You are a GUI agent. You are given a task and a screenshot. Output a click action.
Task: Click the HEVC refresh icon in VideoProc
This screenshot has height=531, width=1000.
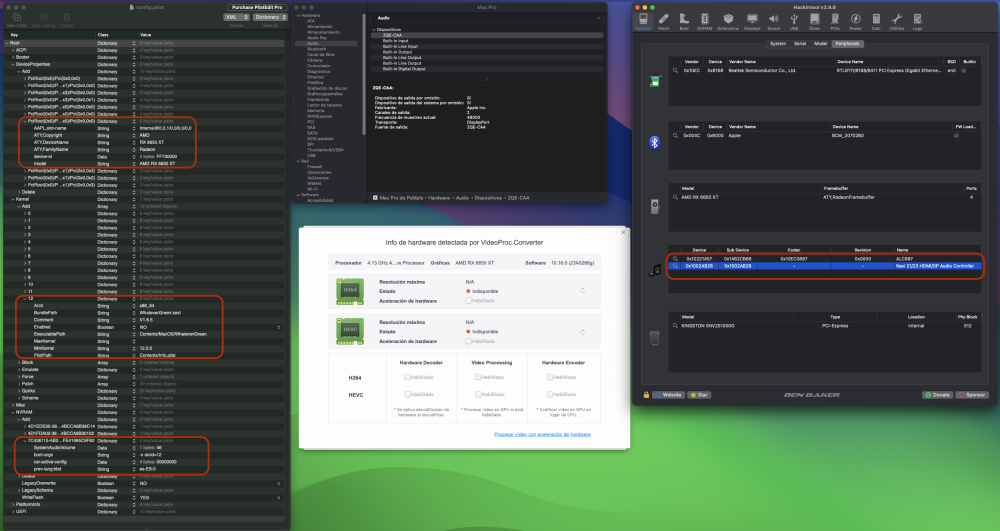582,331
